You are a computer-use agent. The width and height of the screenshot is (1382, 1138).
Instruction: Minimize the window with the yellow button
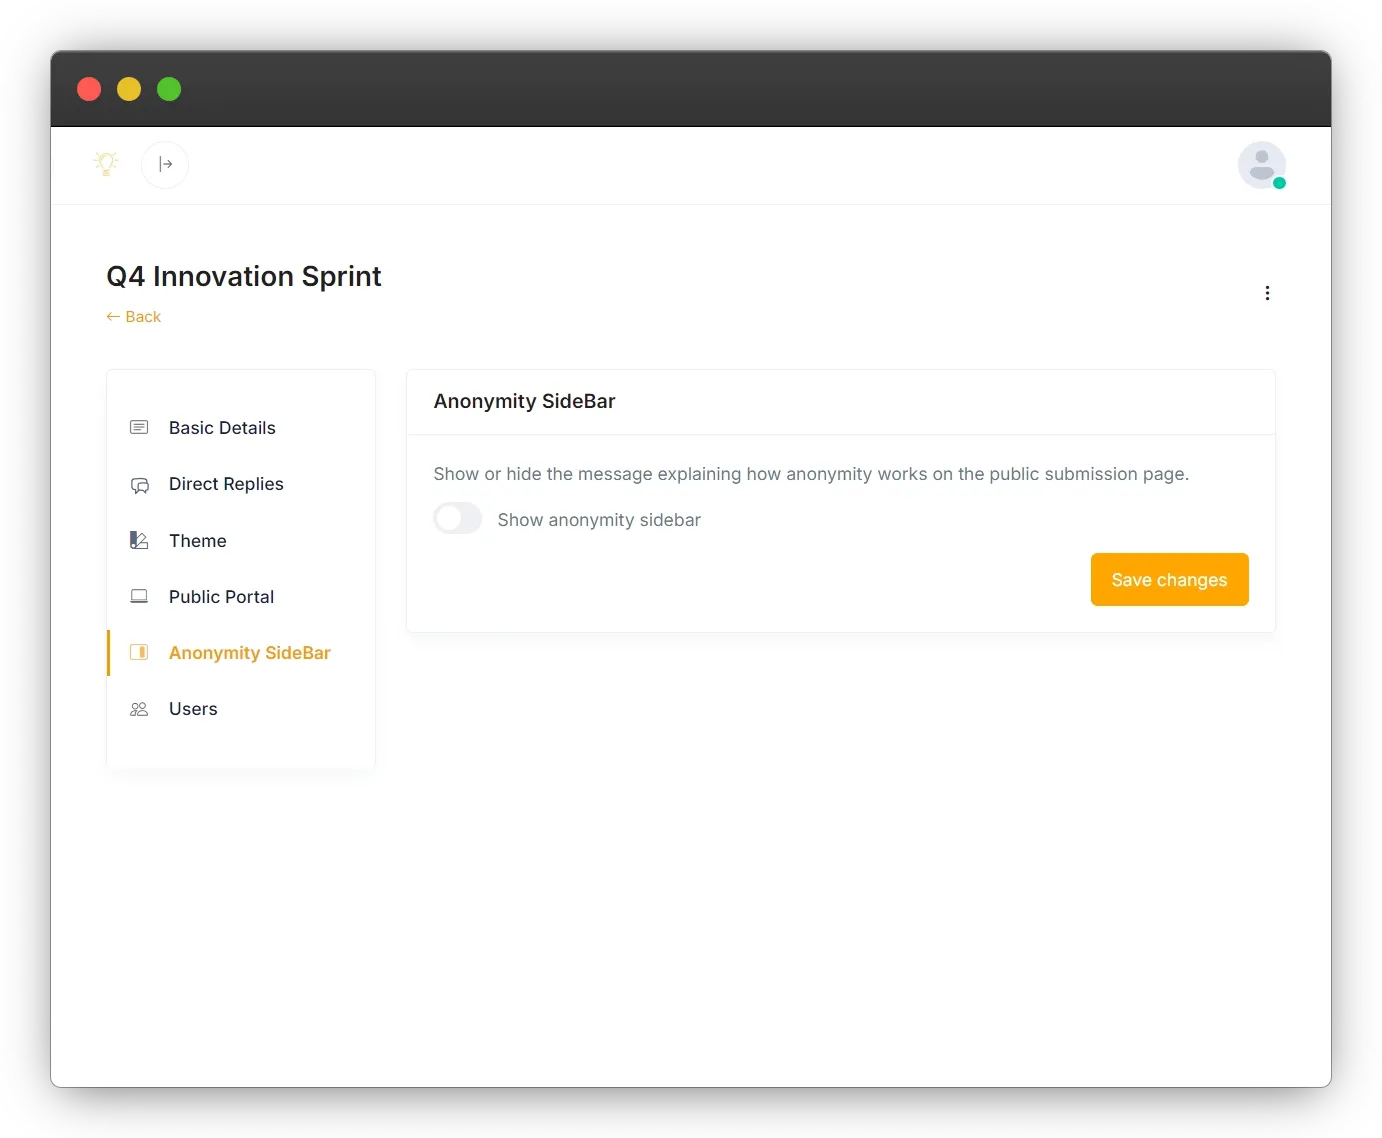pos(129,89)
